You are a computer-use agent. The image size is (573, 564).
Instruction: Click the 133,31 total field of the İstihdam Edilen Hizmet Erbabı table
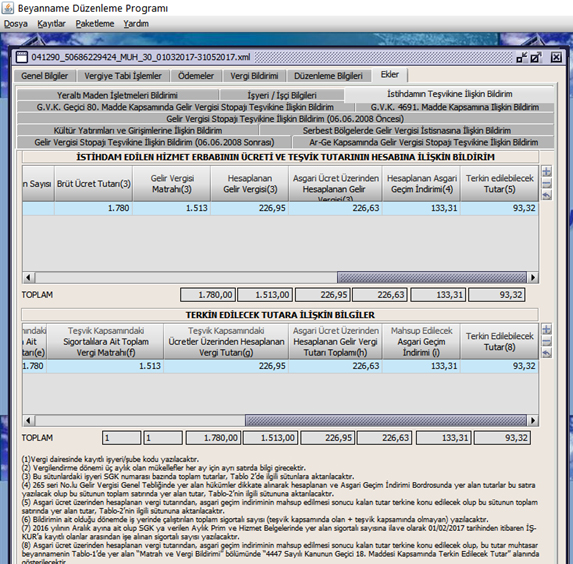coord(438,295)
